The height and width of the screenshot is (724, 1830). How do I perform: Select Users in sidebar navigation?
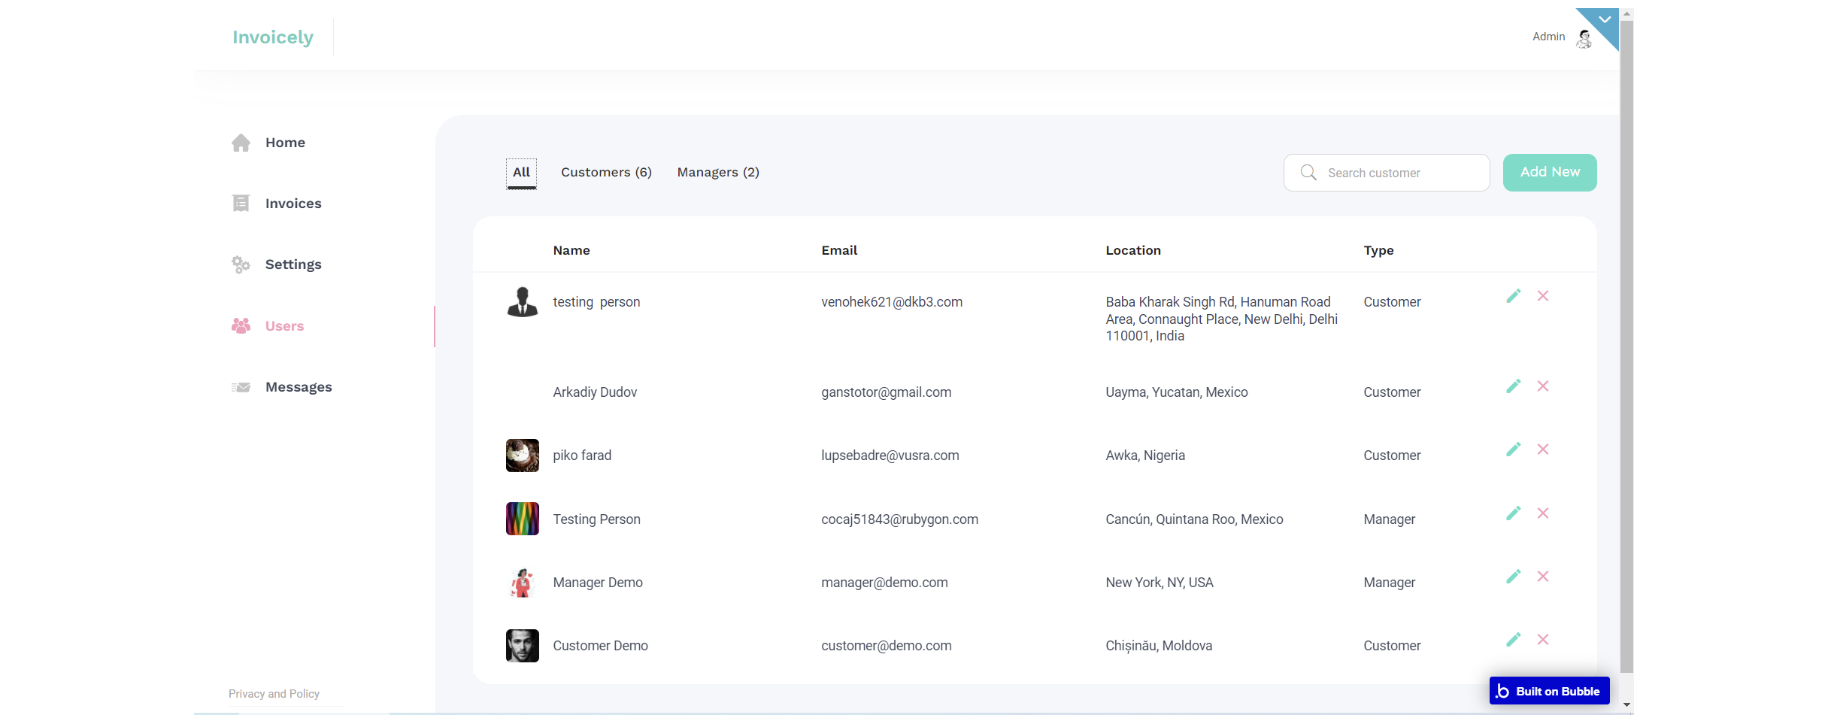coord(284,326)
